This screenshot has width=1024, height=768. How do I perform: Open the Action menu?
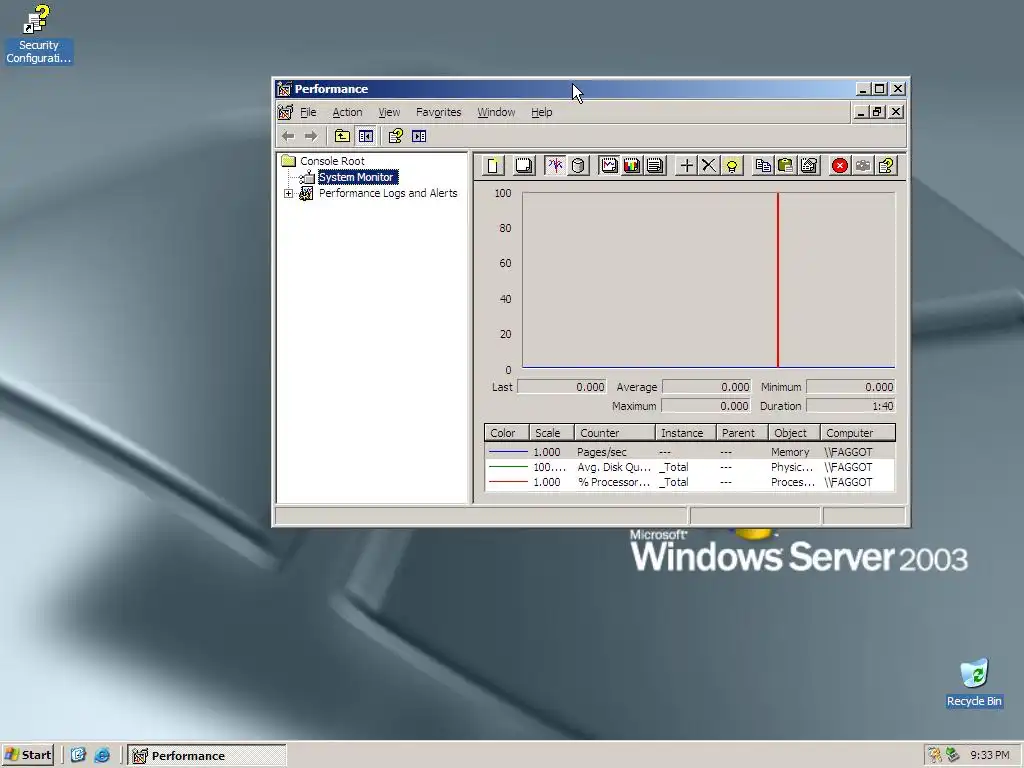(x=347, y=112)
